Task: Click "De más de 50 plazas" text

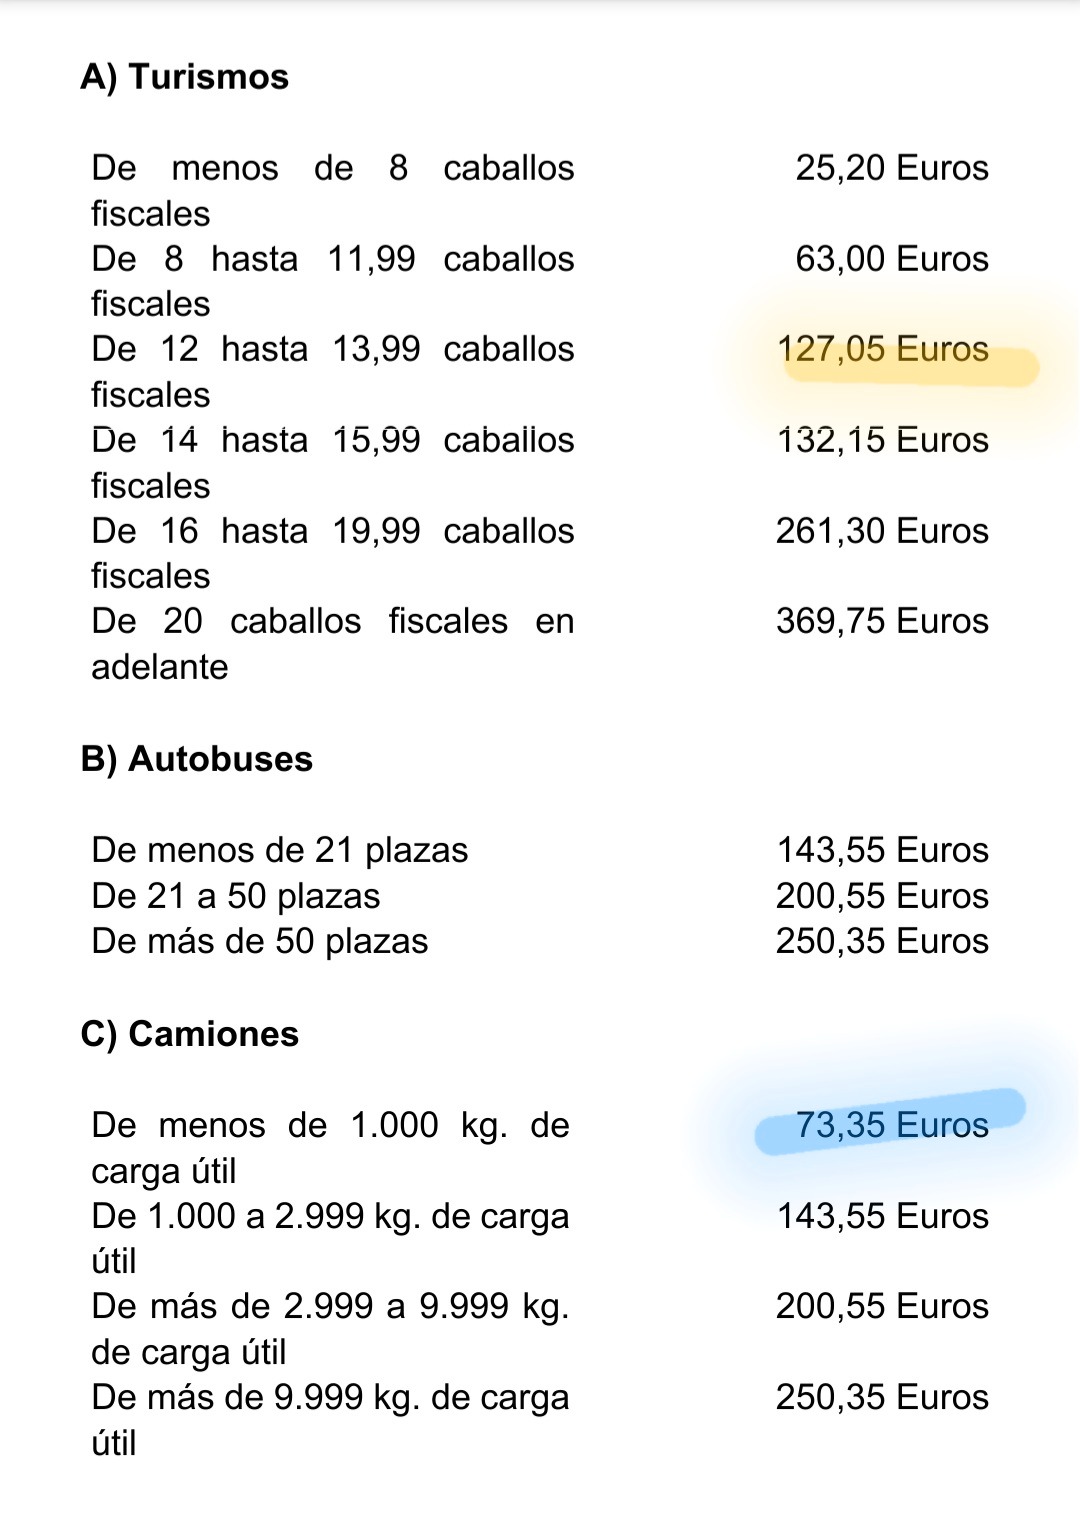Action: [x=259, y=941]
